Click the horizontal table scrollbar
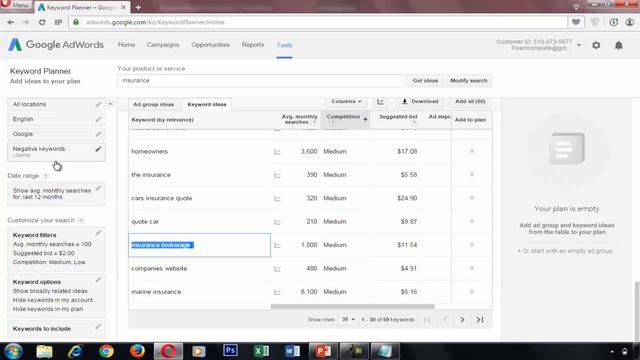The height and width of the screenshot is (360, 640). coord(353,307)
